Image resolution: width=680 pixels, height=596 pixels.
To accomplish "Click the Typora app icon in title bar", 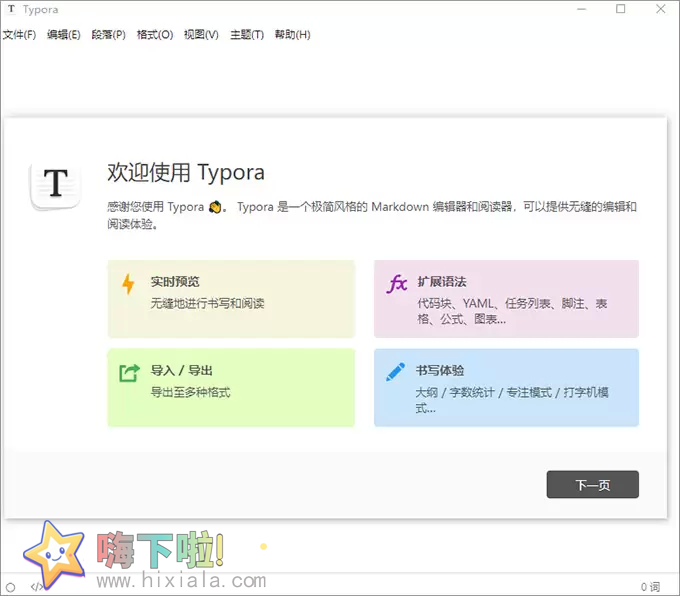I will [11, 9].
